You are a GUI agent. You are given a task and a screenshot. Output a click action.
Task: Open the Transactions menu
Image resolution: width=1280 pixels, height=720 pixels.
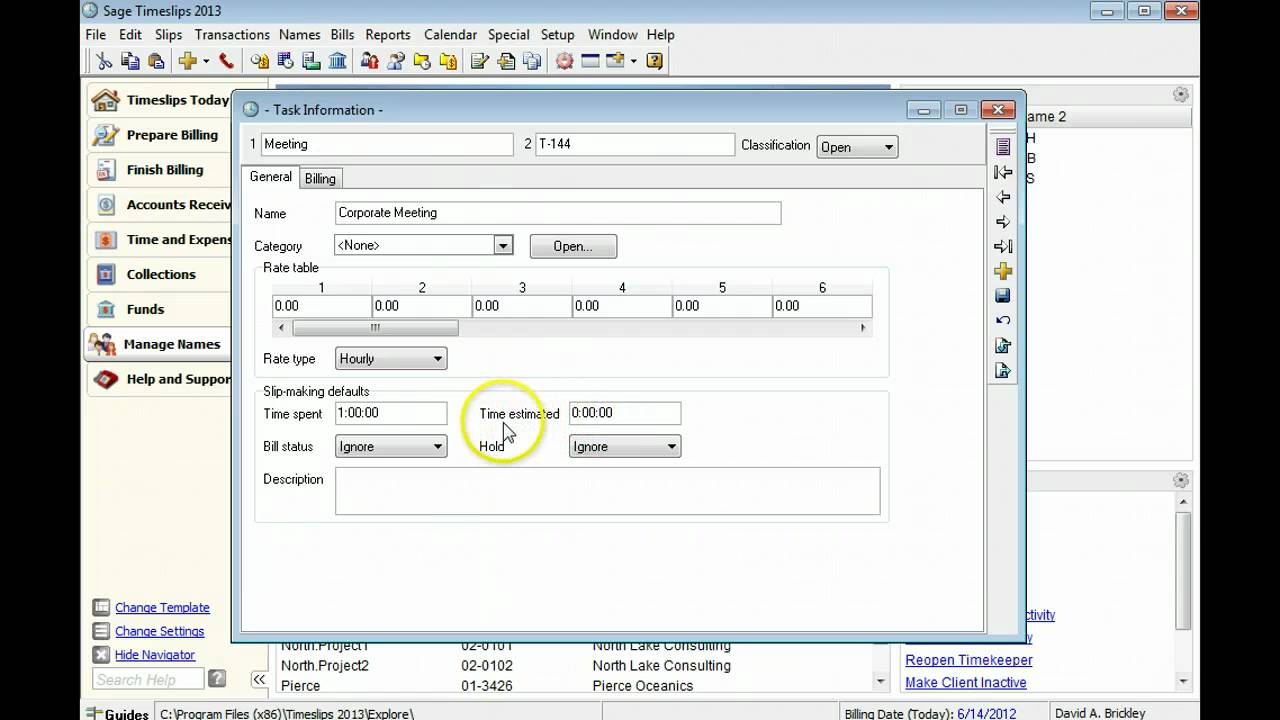232,34
